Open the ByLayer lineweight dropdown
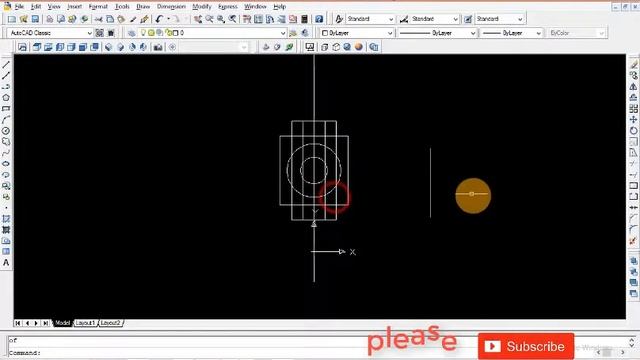The image size is (640, 360). (538, 33)
